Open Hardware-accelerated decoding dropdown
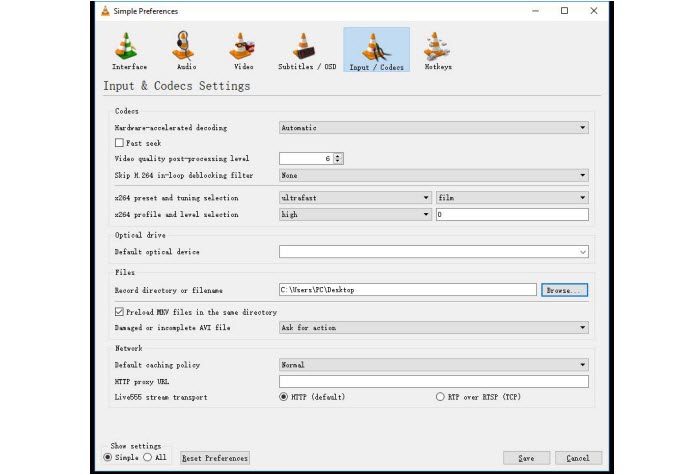700x475 pixels. (433, 128)
